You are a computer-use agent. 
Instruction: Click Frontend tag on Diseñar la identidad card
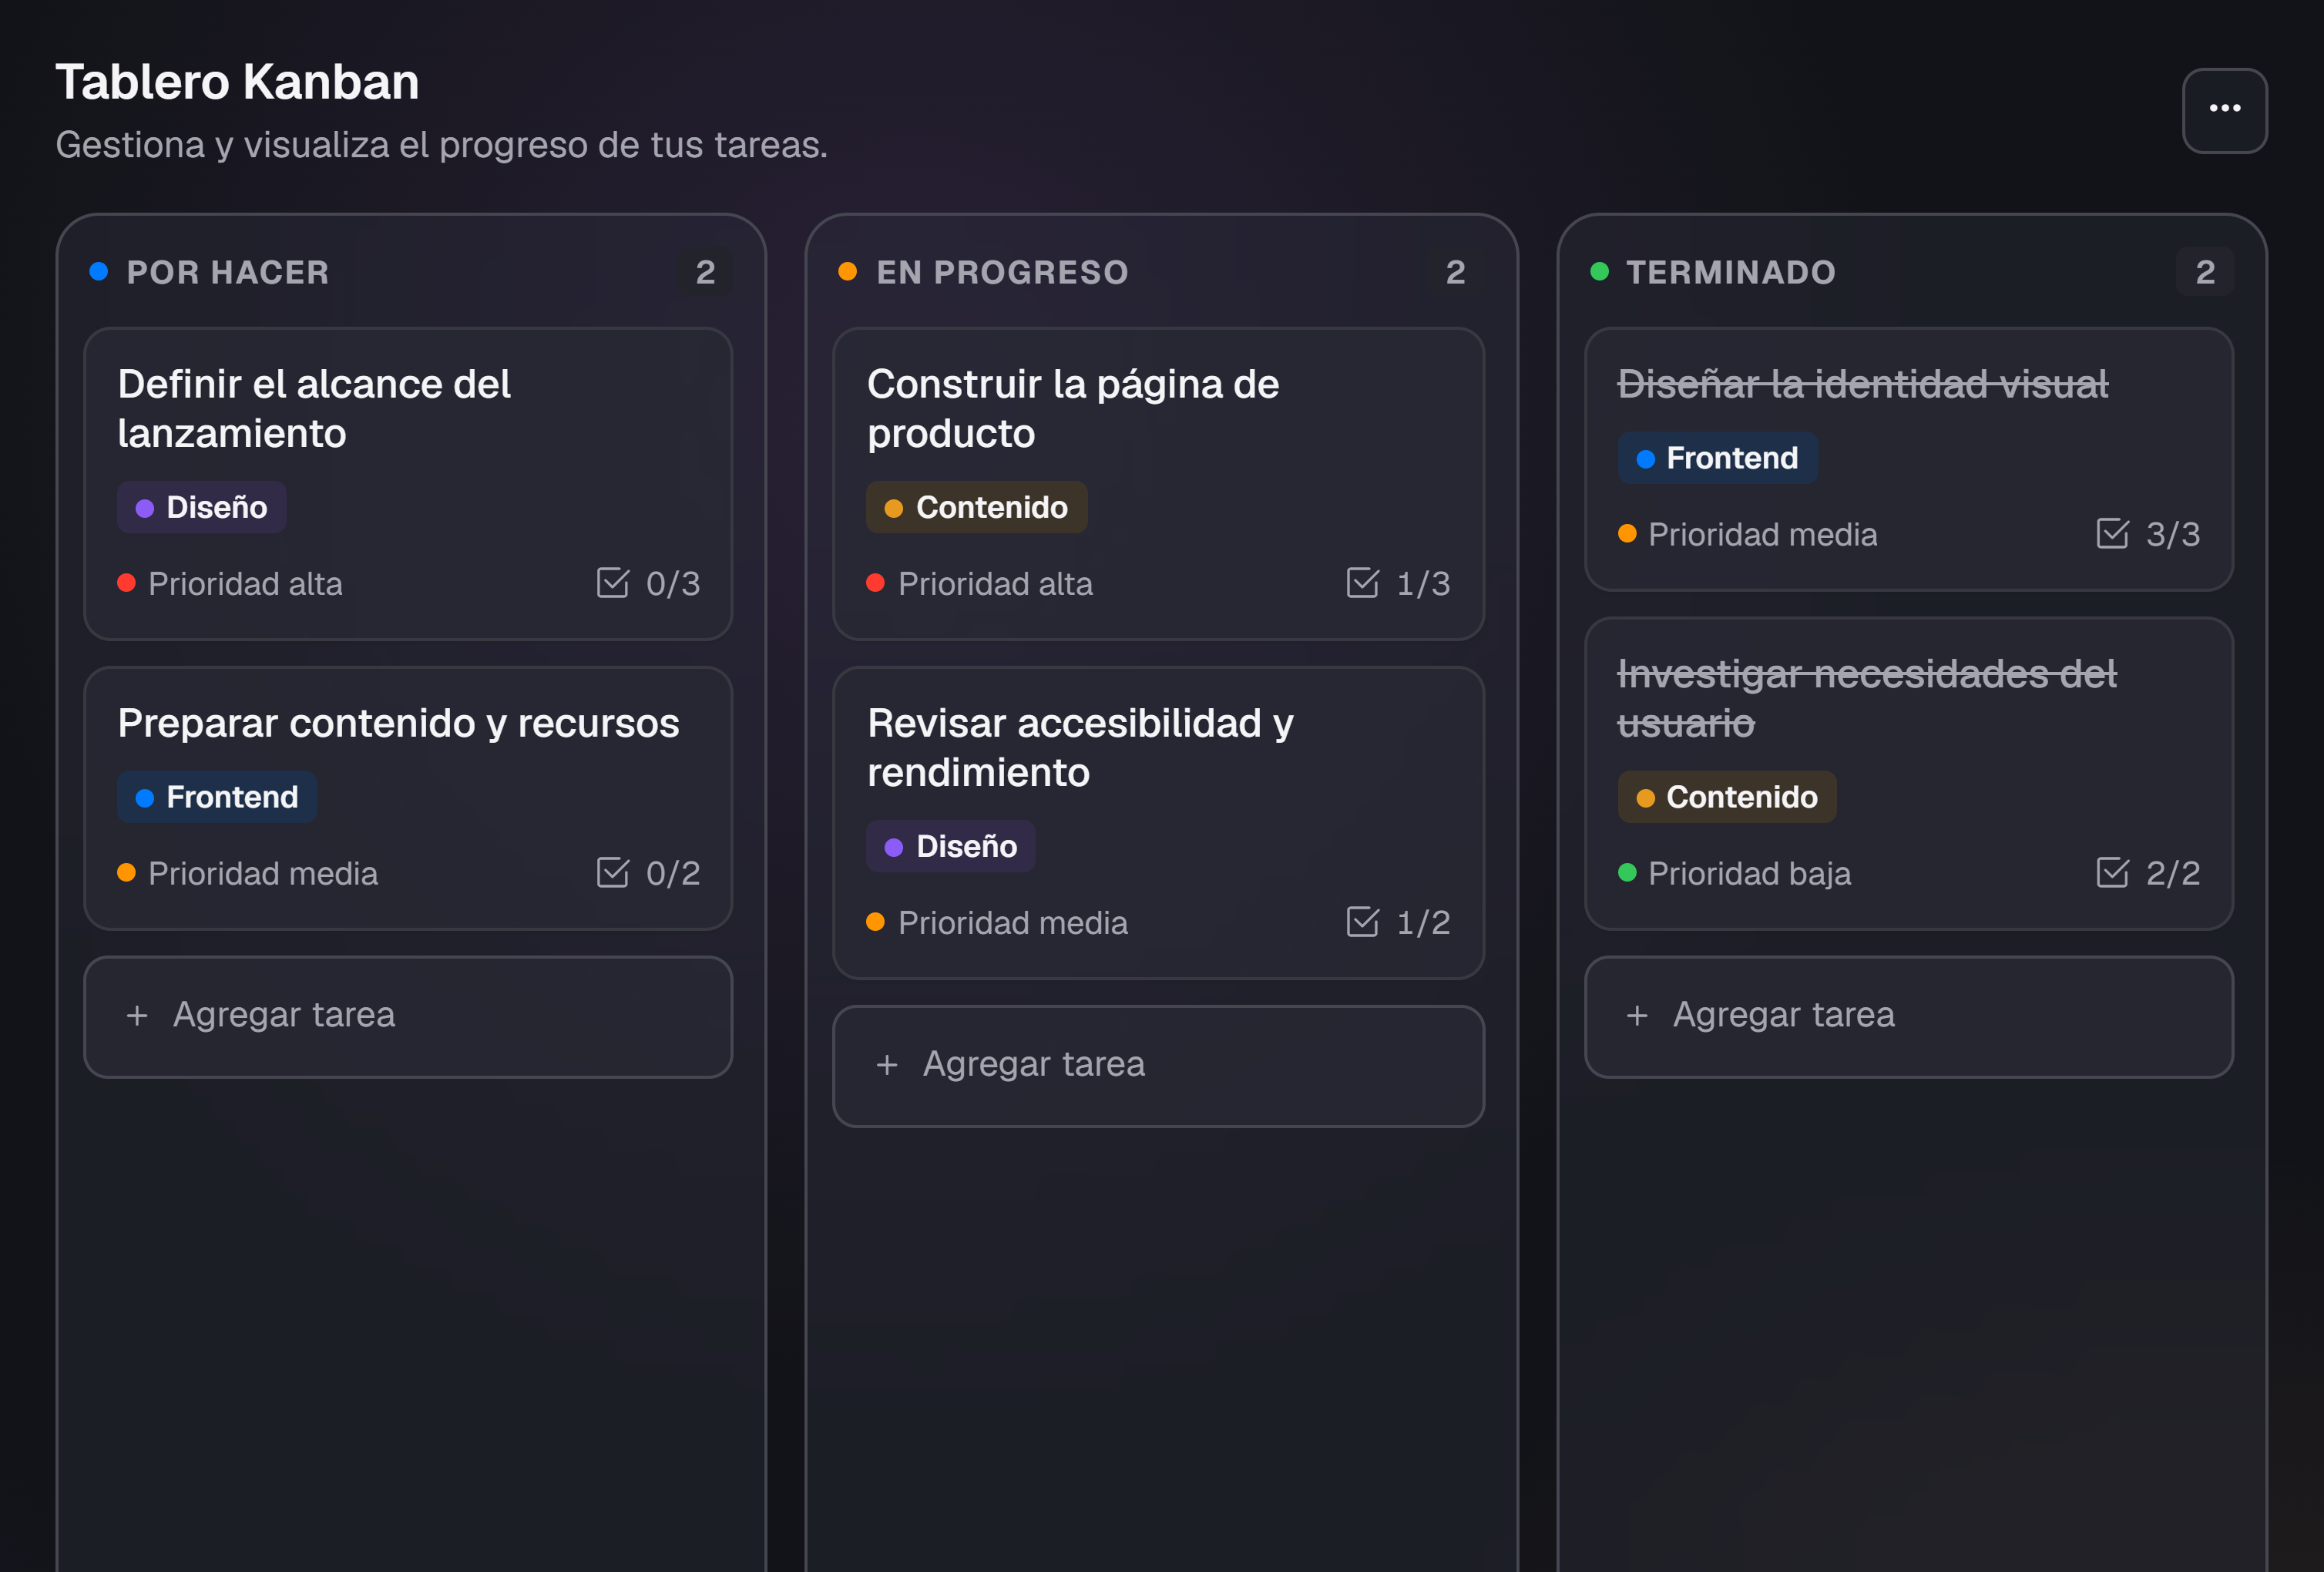(1717, 458)
